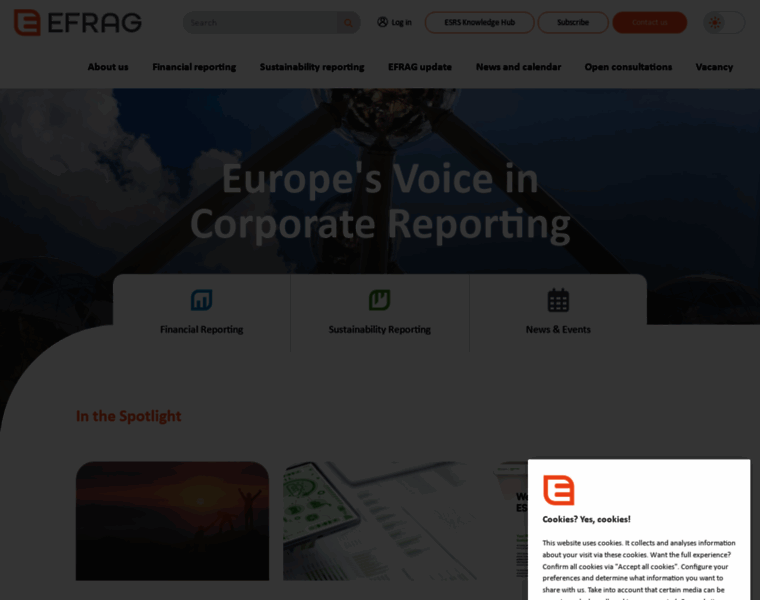
Task: Click the search magnifier icon
Action: [x=348, y=23]
